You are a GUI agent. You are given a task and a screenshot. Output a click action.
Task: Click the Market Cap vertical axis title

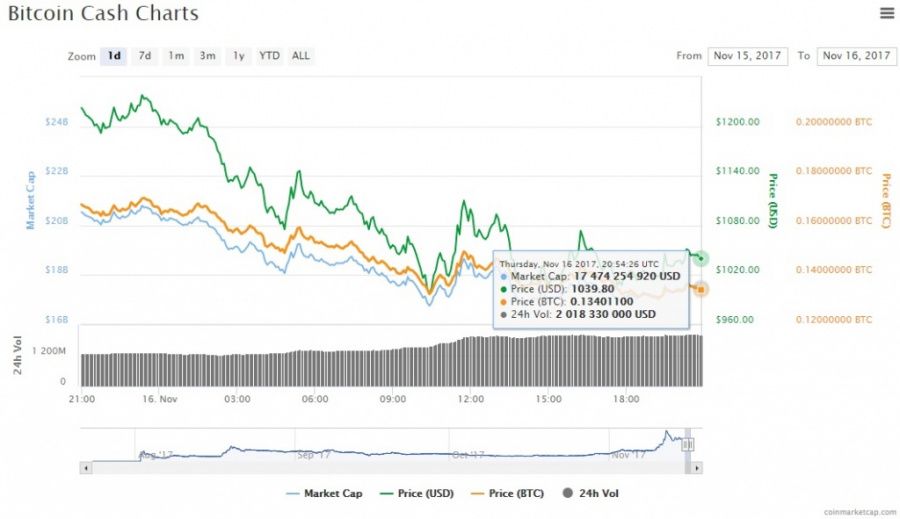pyautogui.click(x=30, y=200)
